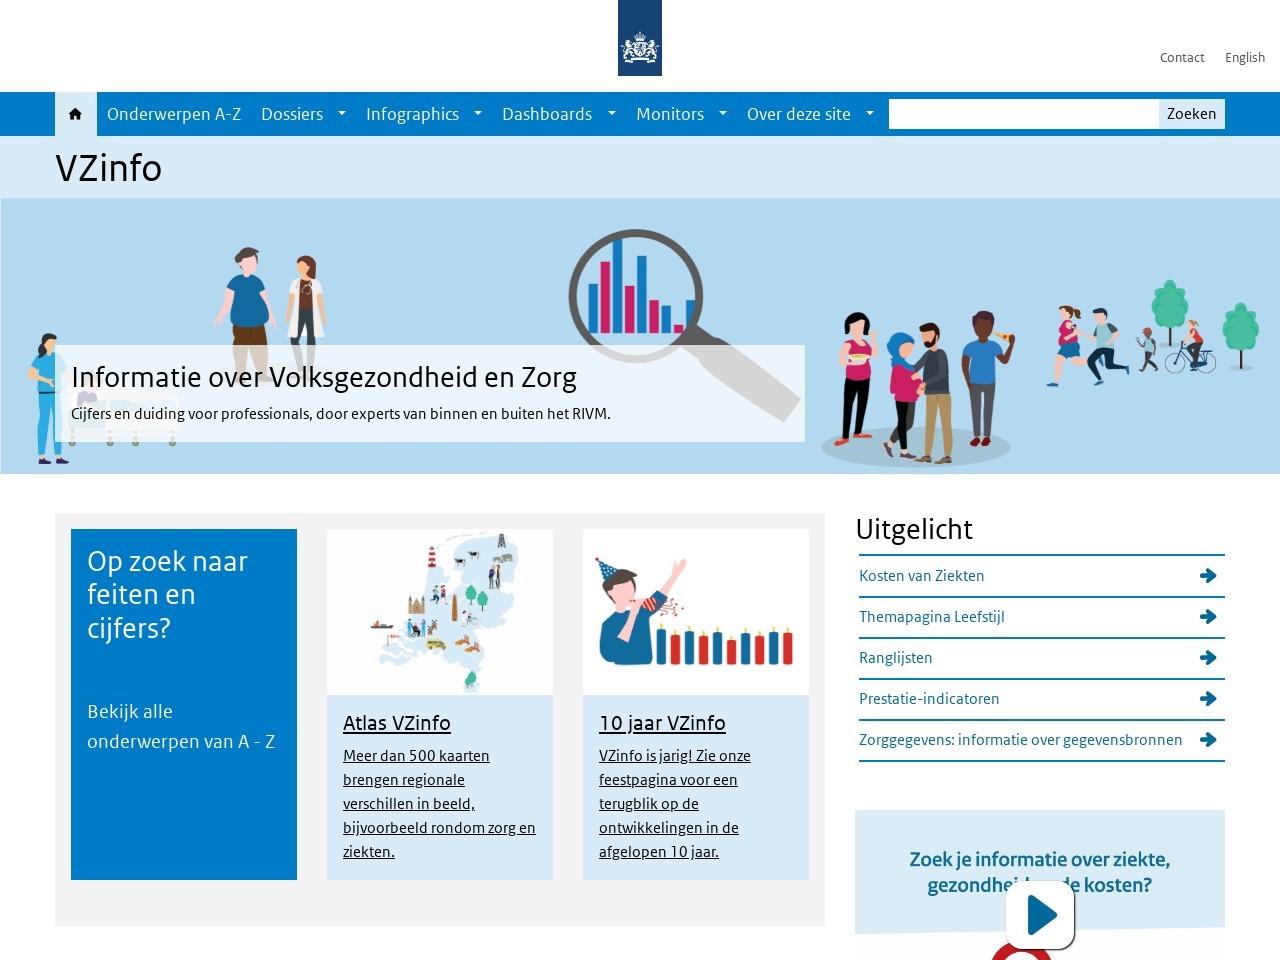Open the Prestatie-indicatoren link

(x=929, y=699)
